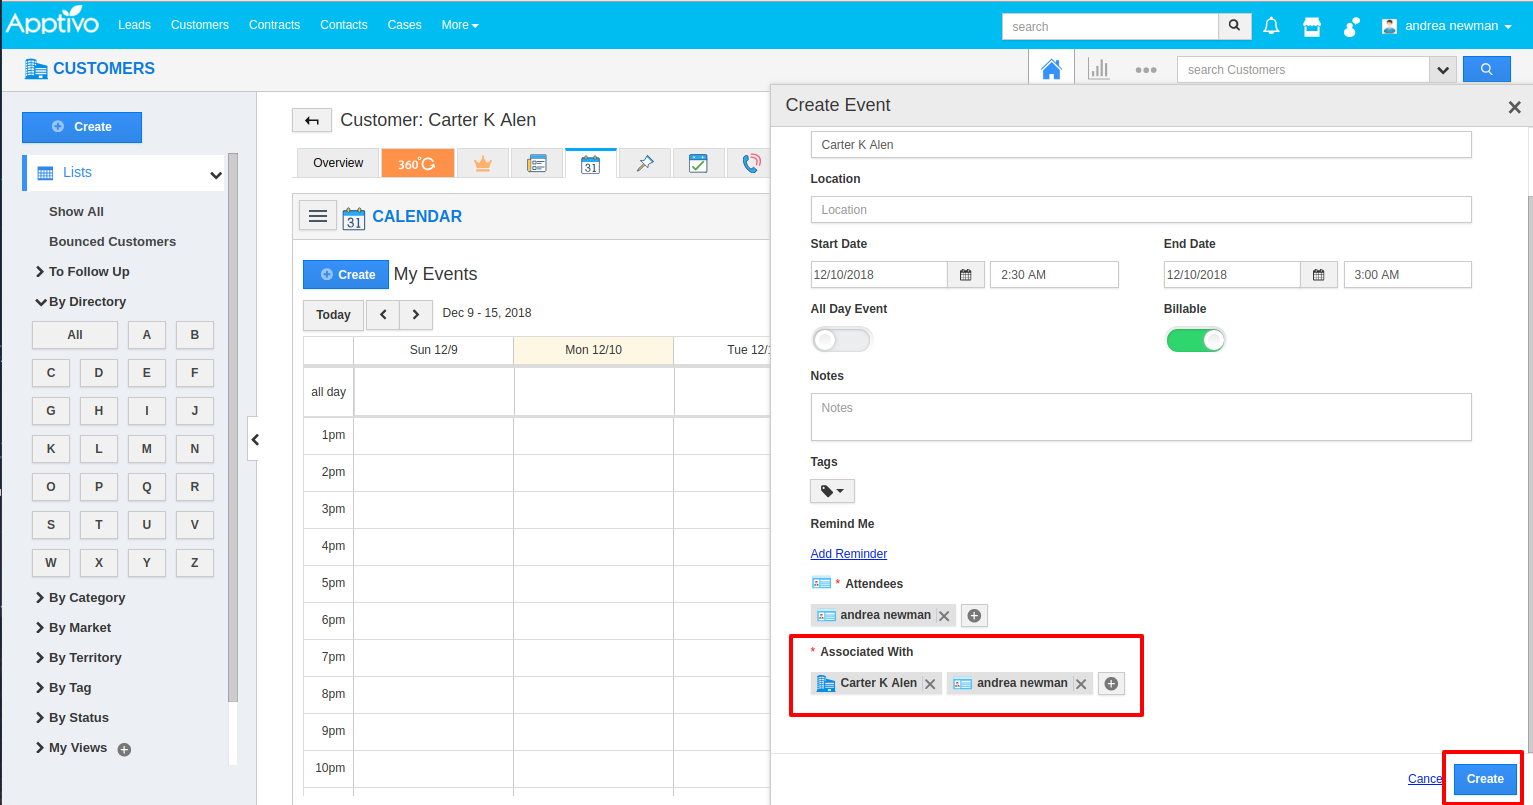1533x805 pixels.
Task: Open the reports bar chart icon
Action: 1099,69
